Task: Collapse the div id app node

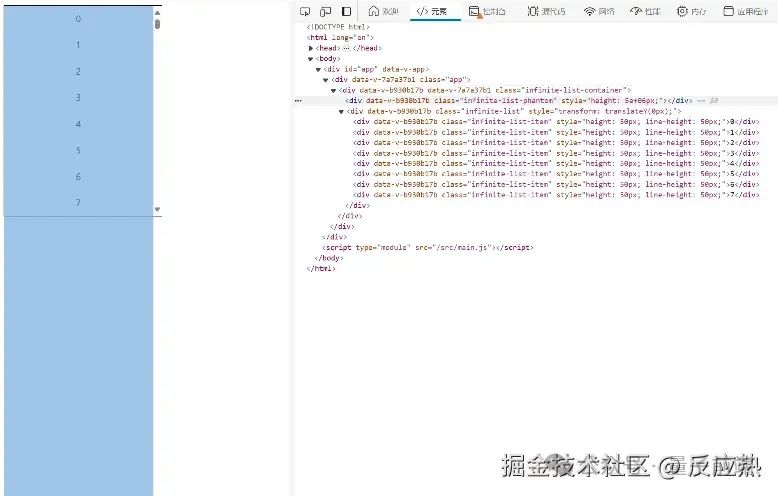Action: 319,69
